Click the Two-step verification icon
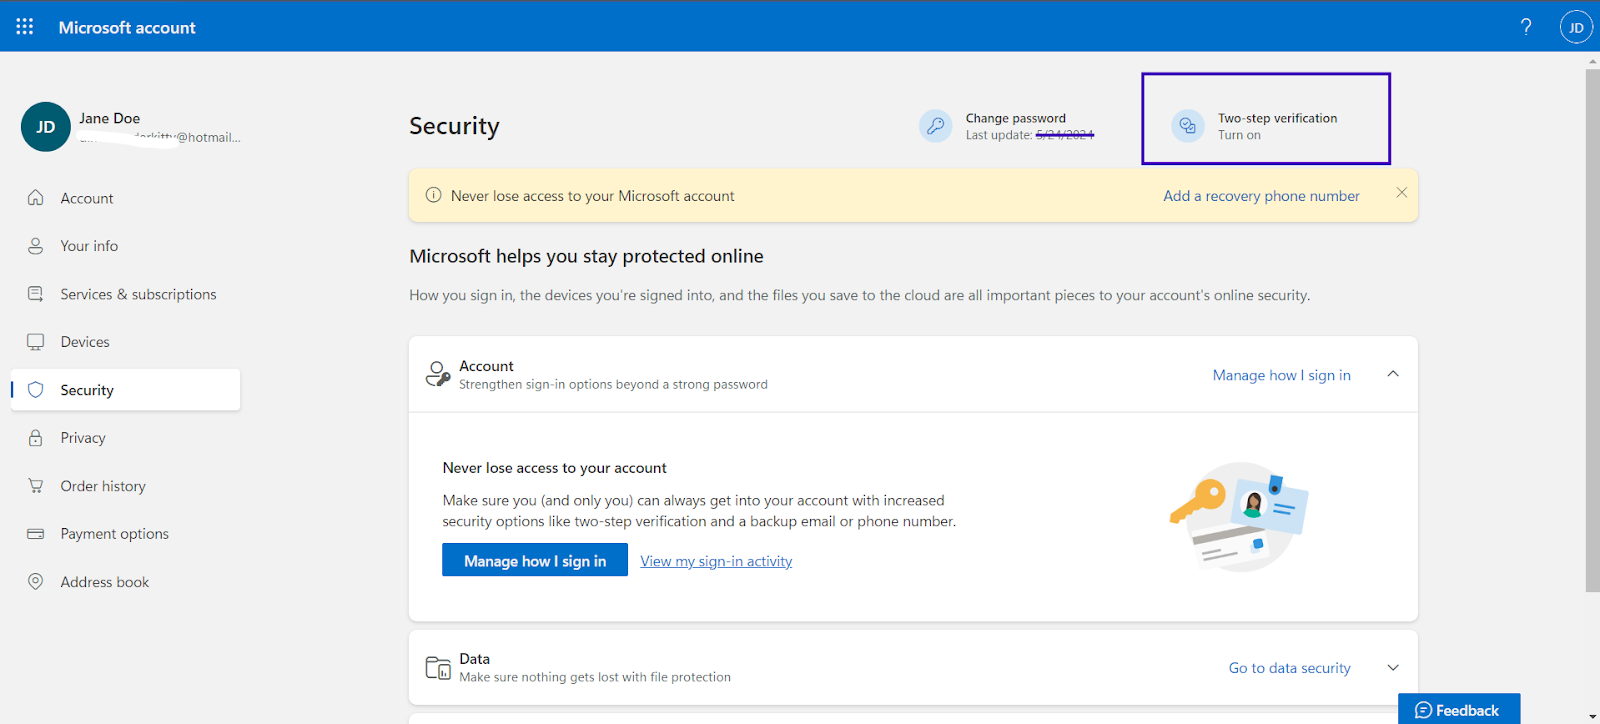The image size is (1600, 724). 1188,126
